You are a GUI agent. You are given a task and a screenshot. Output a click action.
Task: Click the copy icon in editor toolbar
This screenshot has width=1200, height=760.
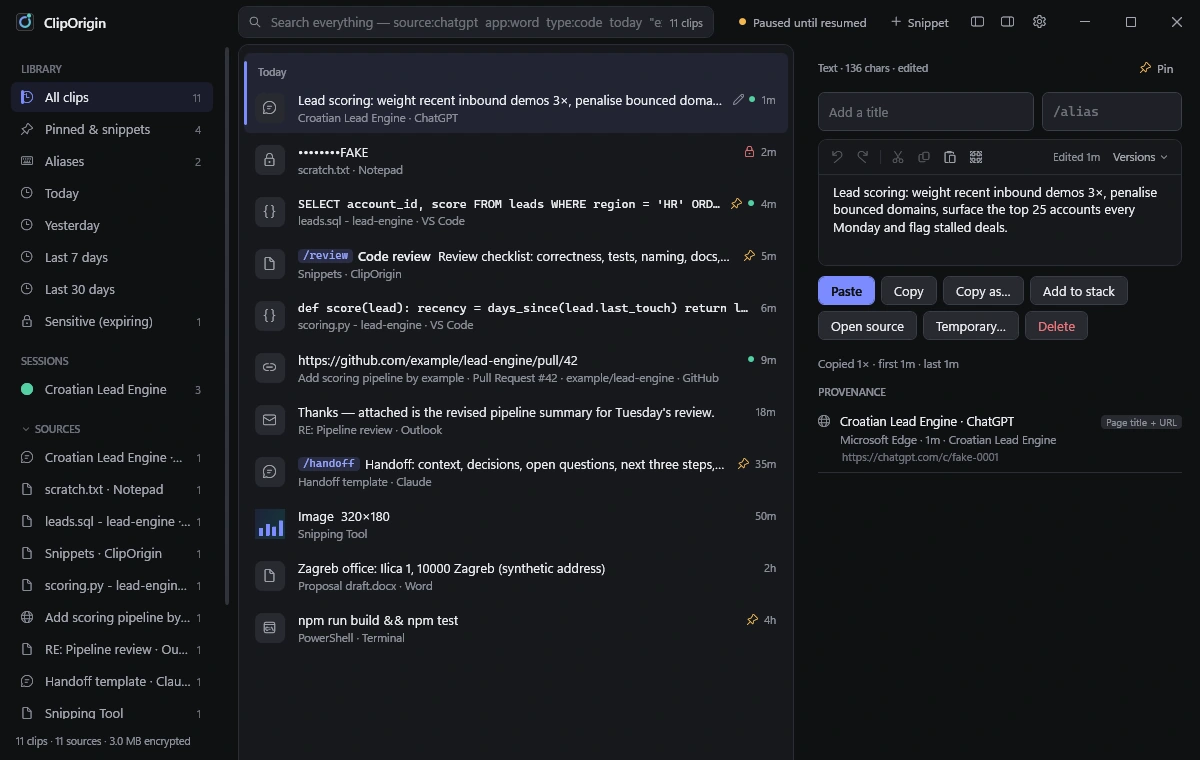924,157
